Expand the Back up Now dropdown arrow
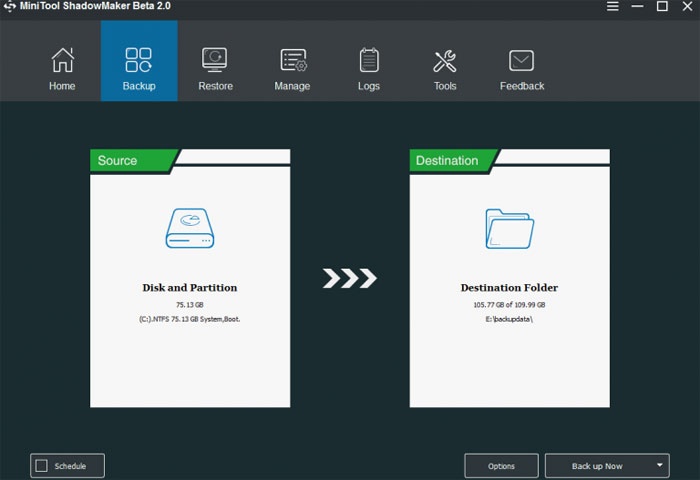 [x=660, y=465]
